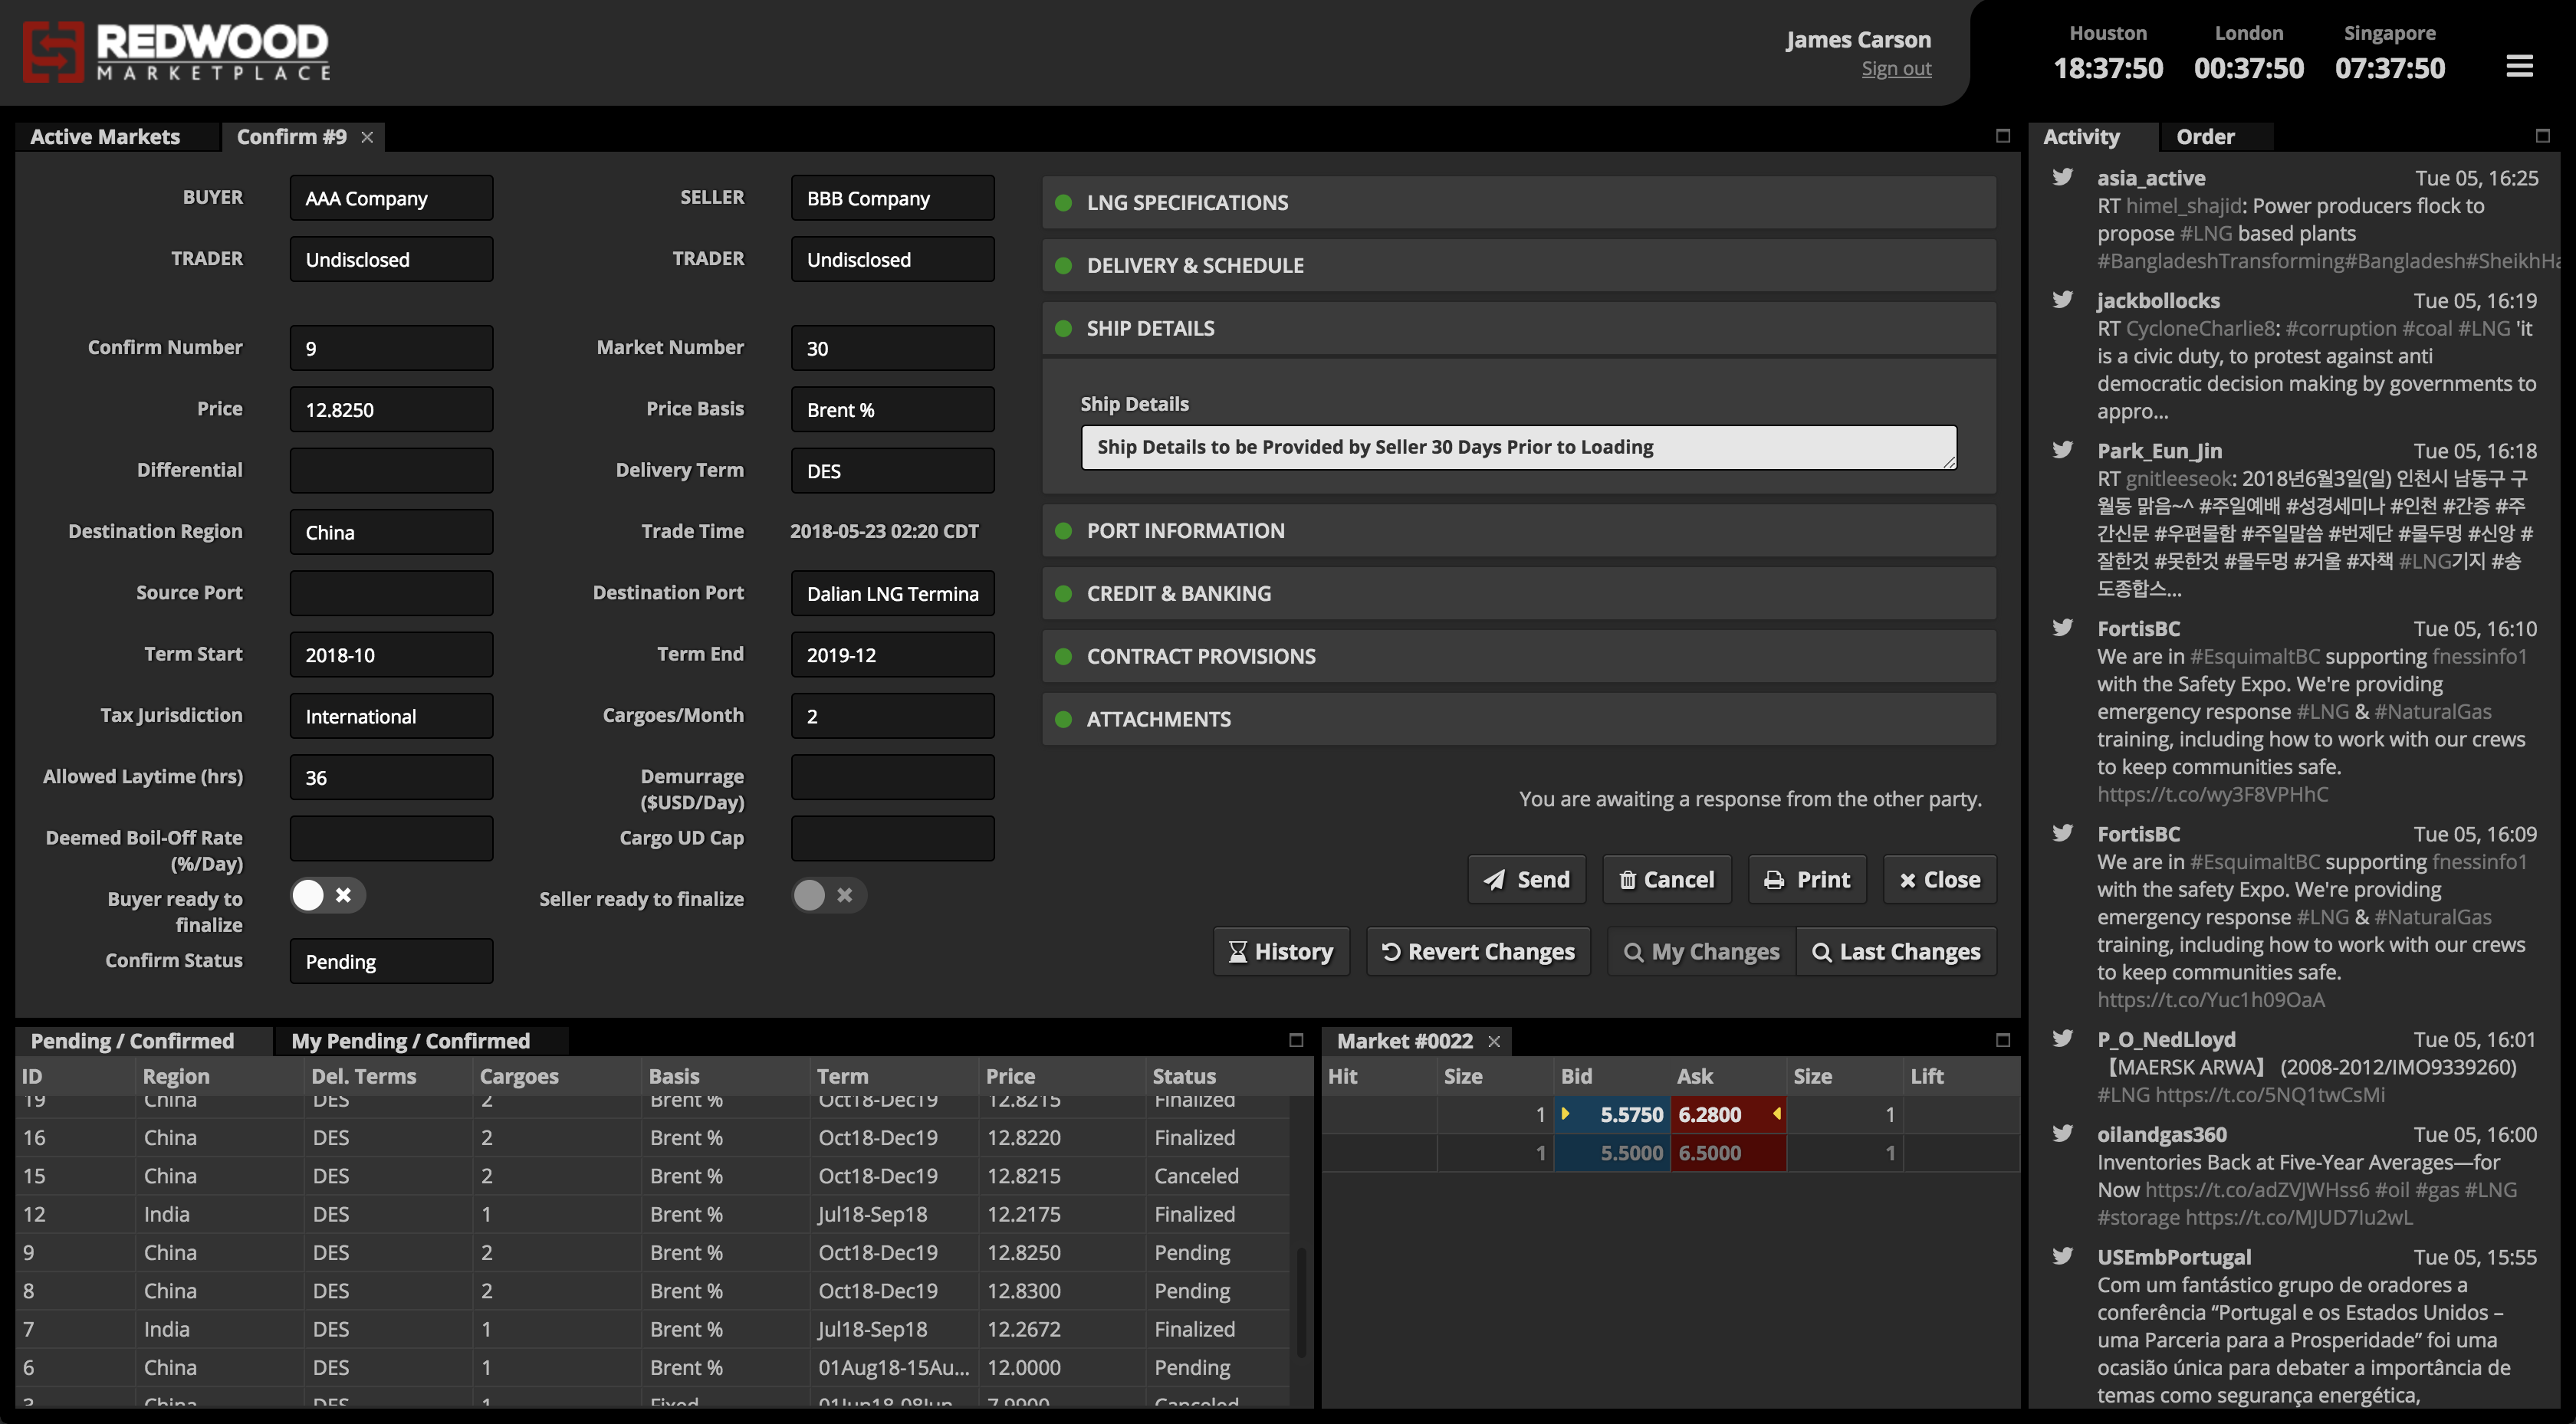Screen dimensions: 2576x1424
Task: Click Twitter icon beside oilandgas360
Action: tap(2062, 1134)
